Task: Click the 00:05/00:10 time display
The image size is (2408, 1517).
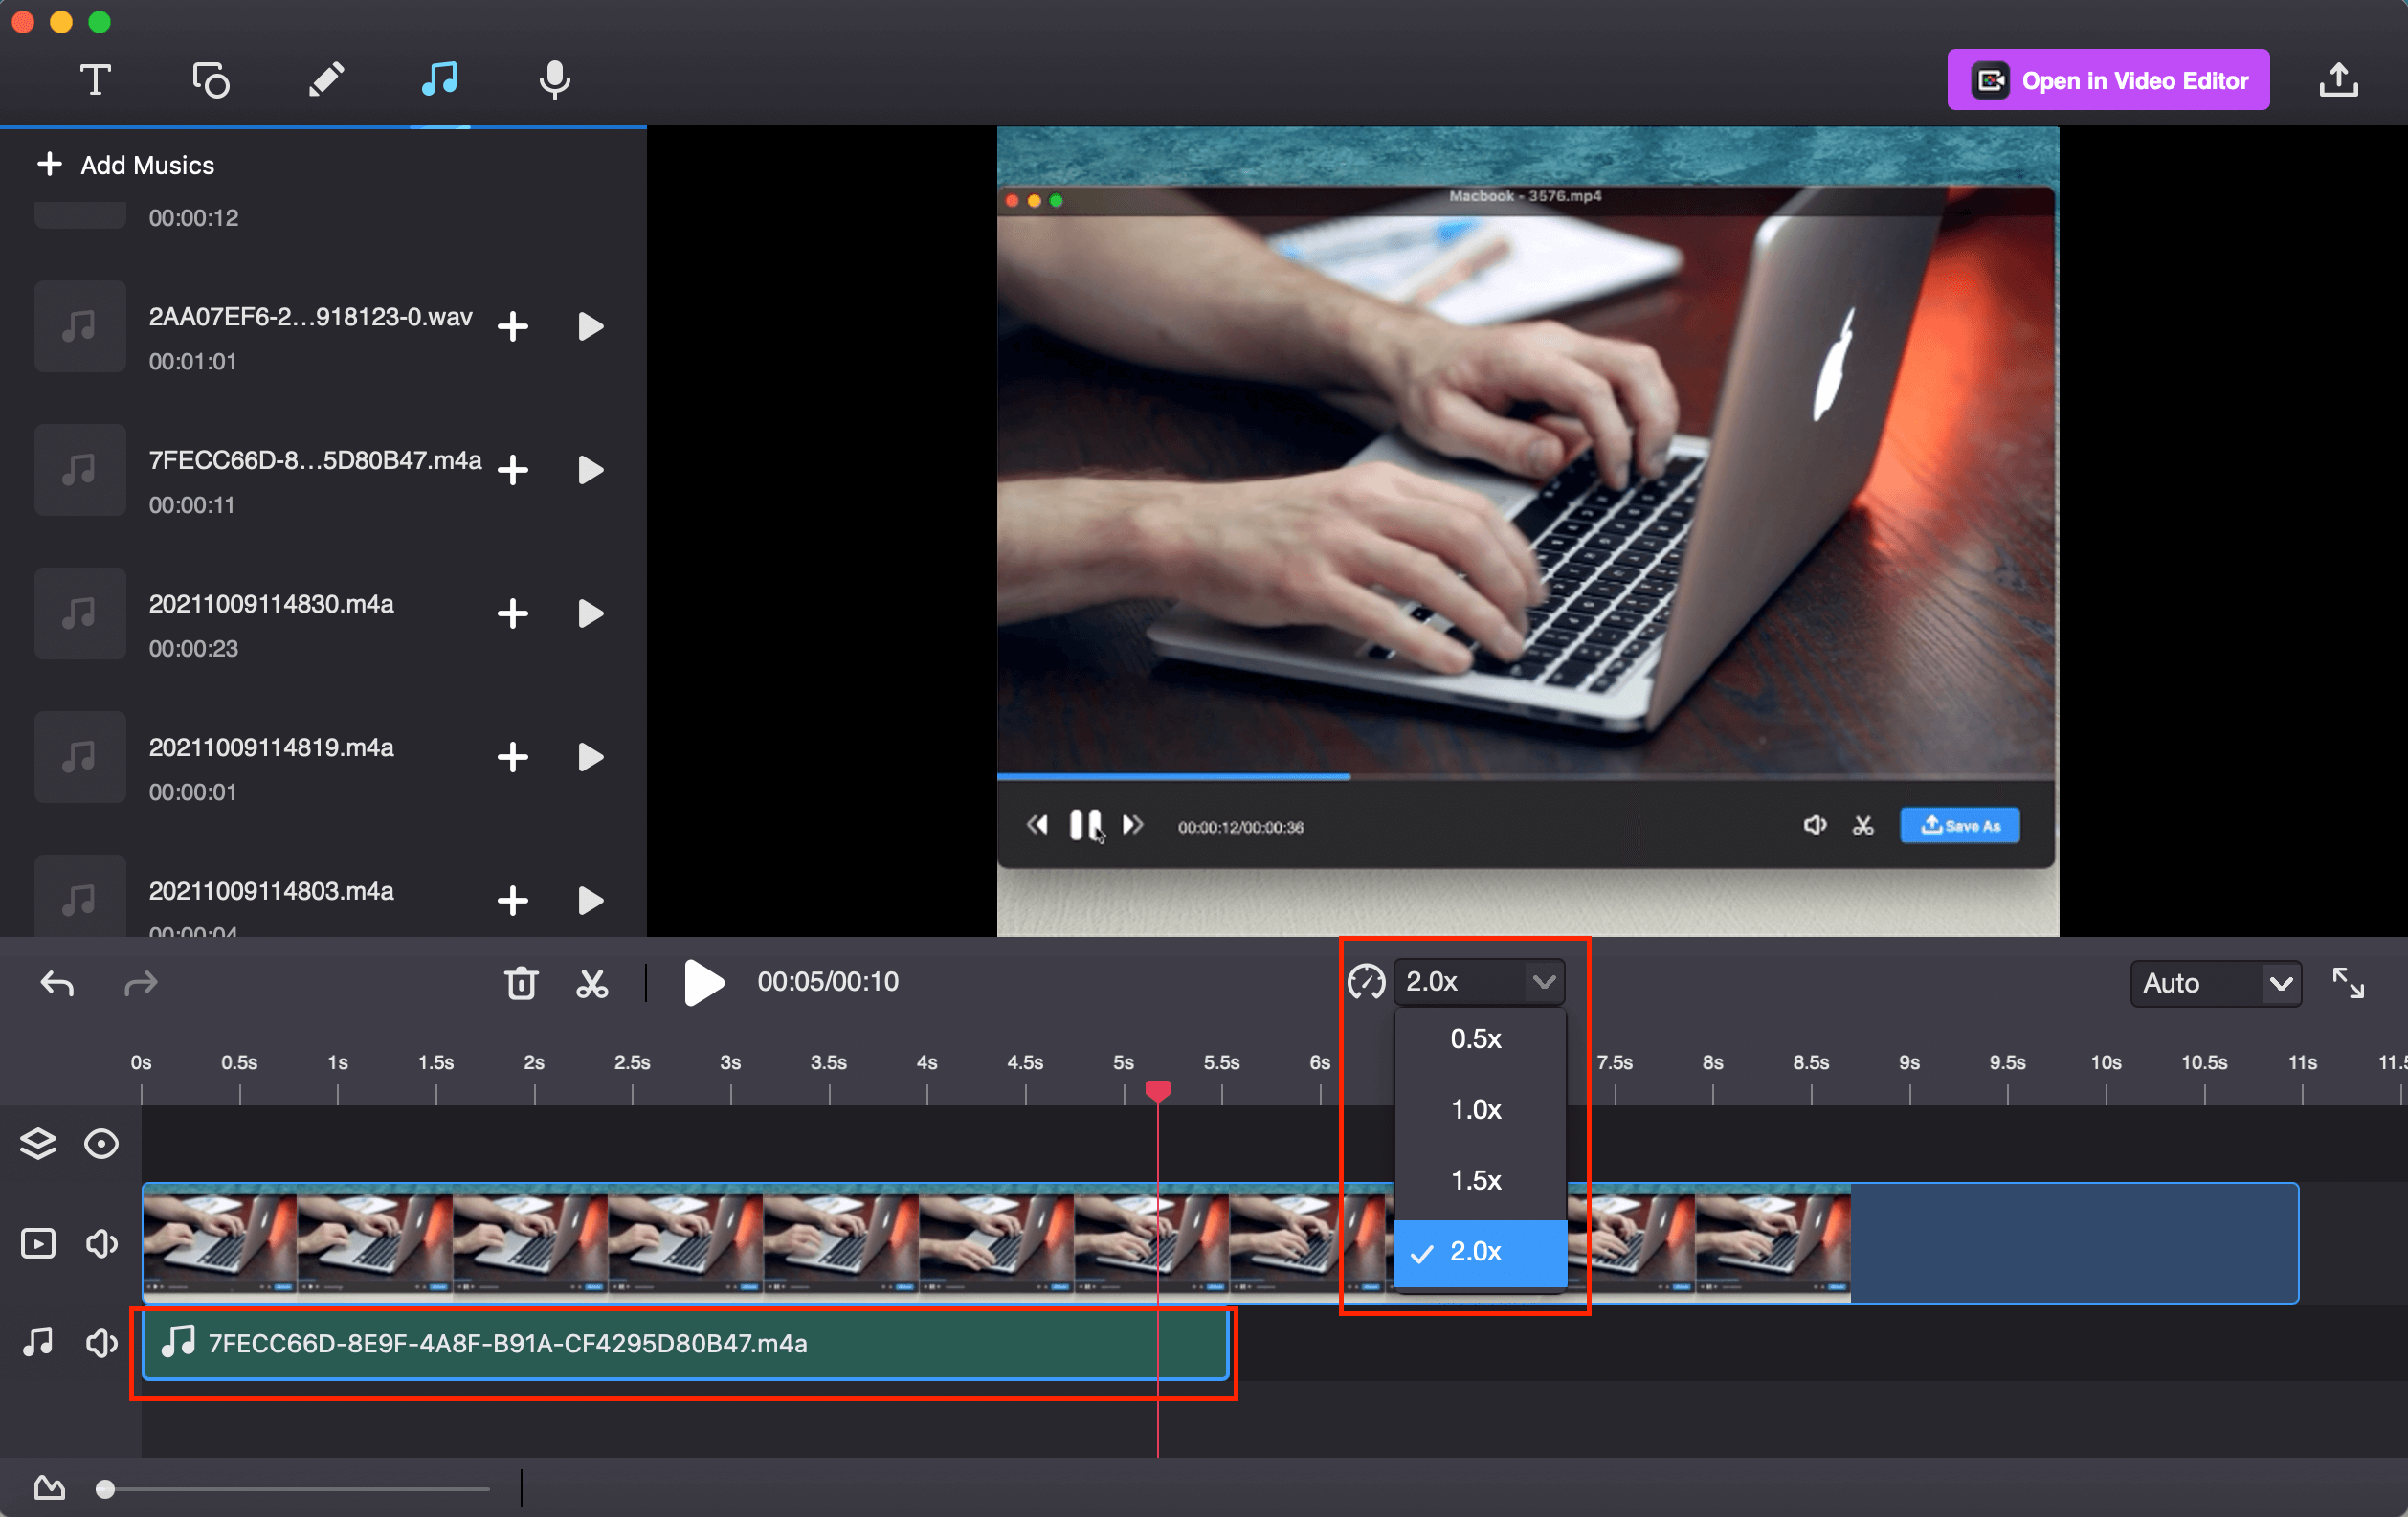Action: tap(828, 982)
